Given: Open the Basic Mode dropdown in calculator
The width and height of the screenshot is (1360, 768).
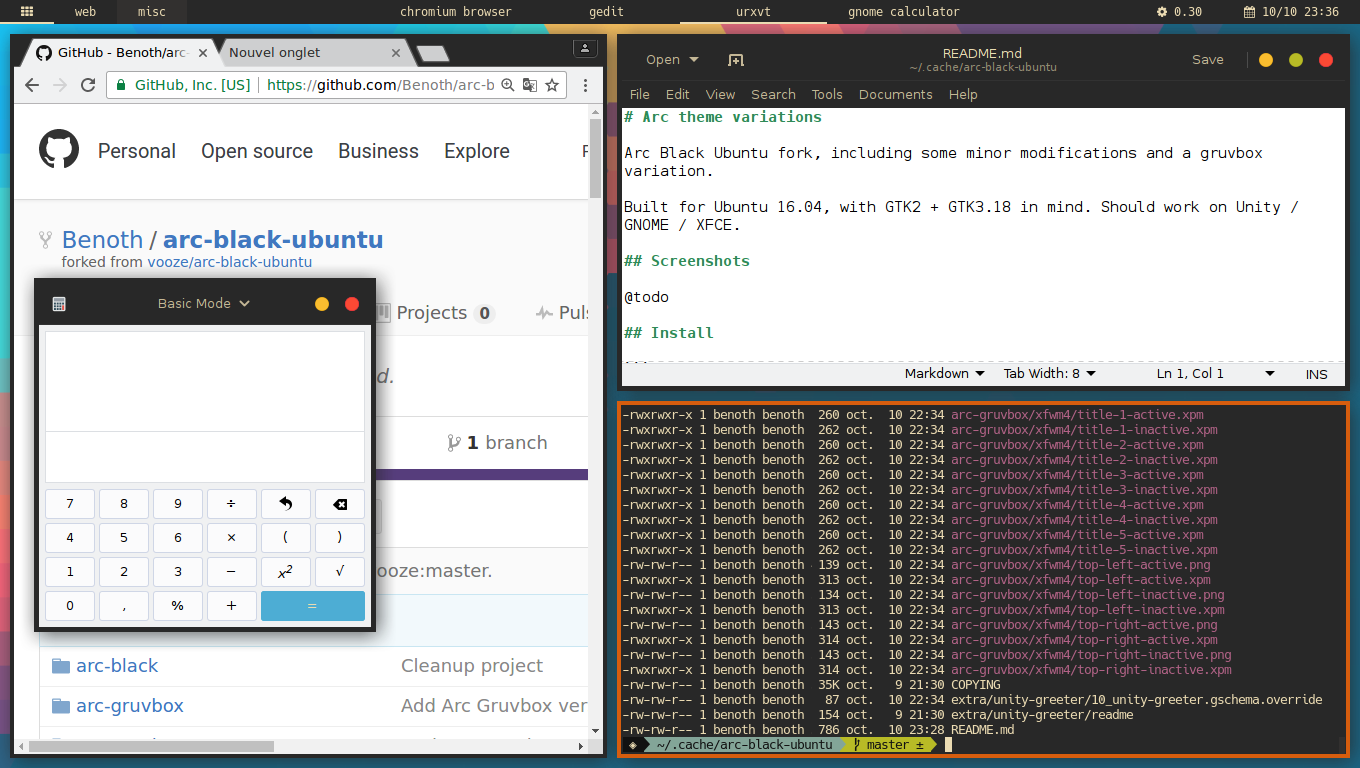Looking at the screenshot, I should tap(204, 303).
